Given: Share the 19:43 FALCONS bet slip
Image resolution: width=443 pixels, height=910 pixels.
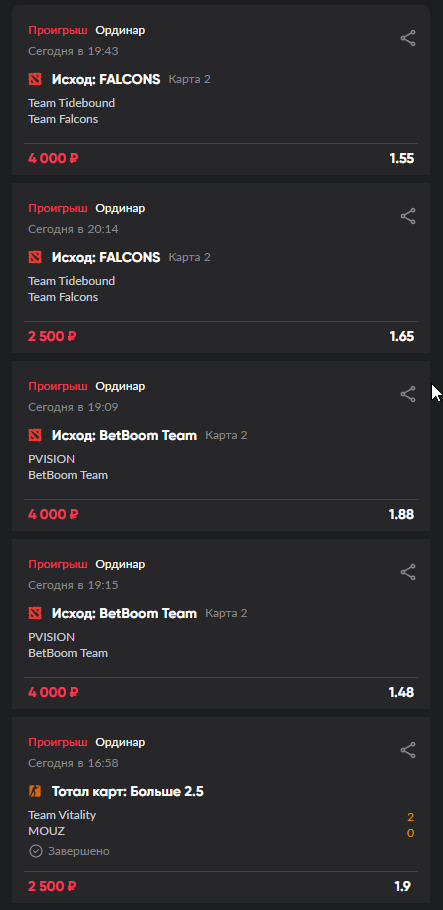Looking at the screenshot, I should (x=408, y=39).
